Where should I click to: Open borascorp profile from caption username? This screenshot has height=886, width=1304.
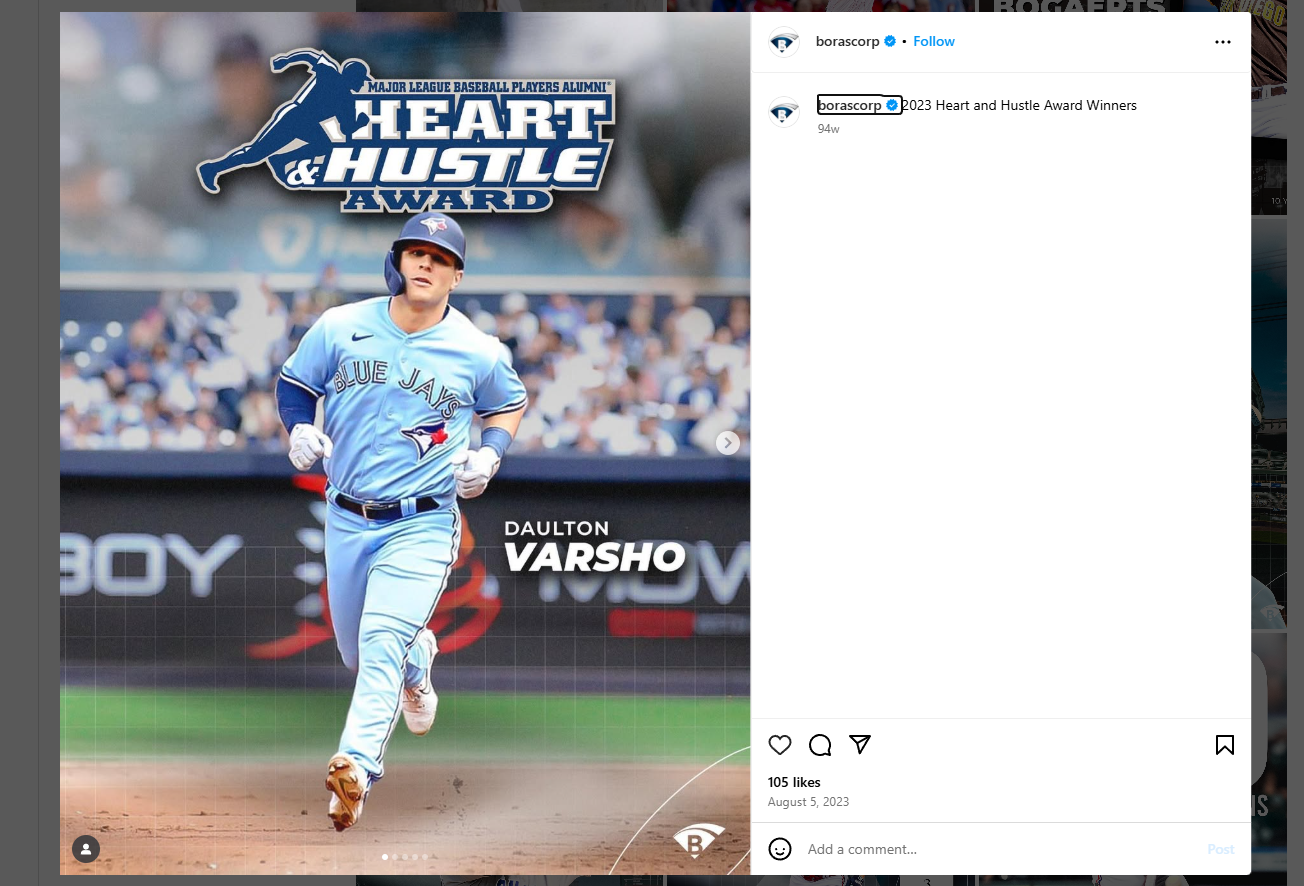pos(850,105)
